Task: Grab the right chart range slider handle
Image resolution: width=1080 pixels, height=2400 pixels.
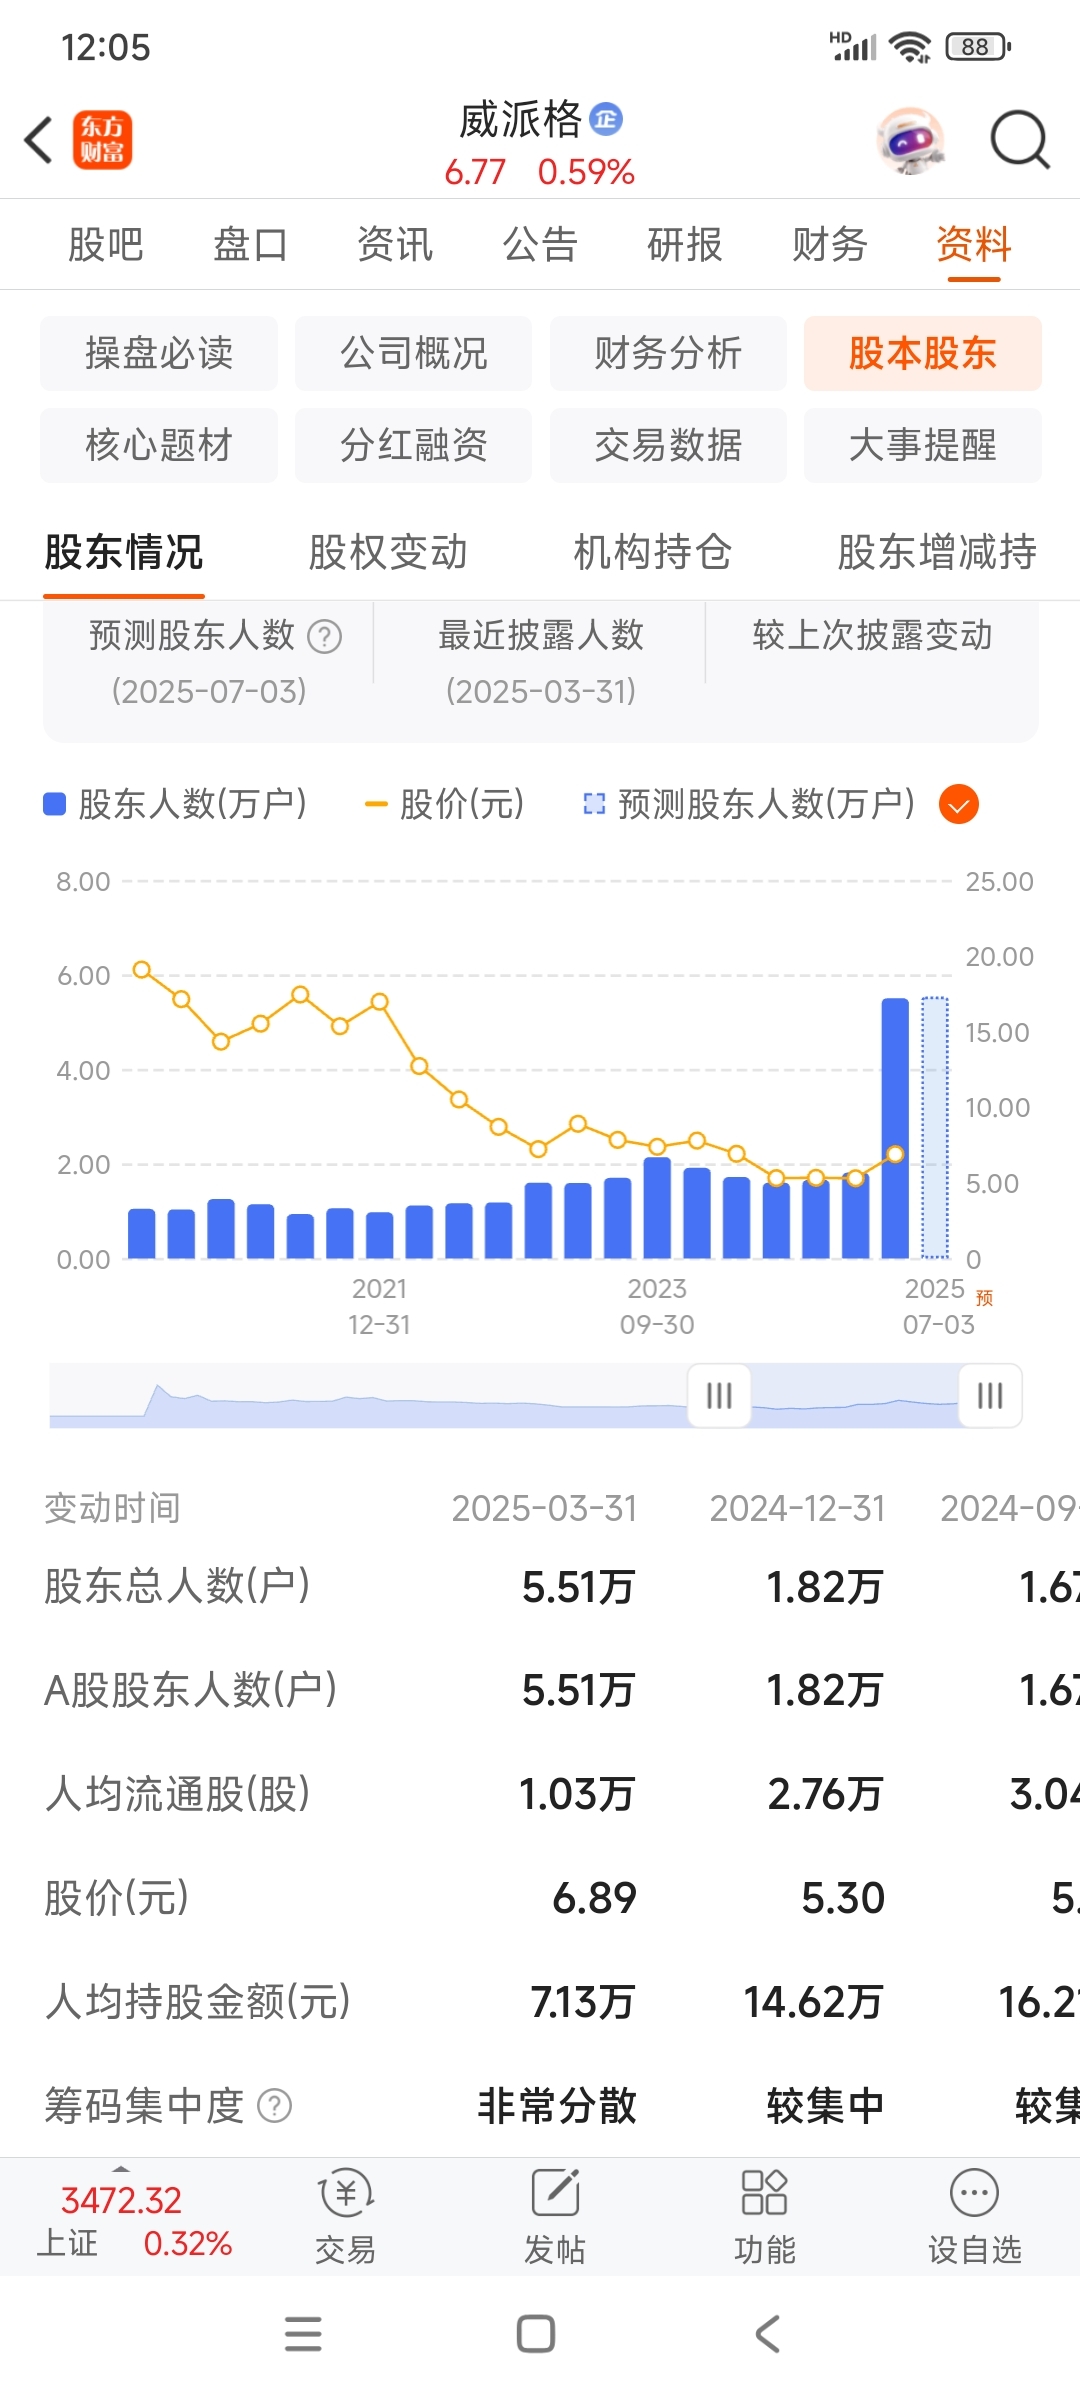Action: click(990, 1395)
